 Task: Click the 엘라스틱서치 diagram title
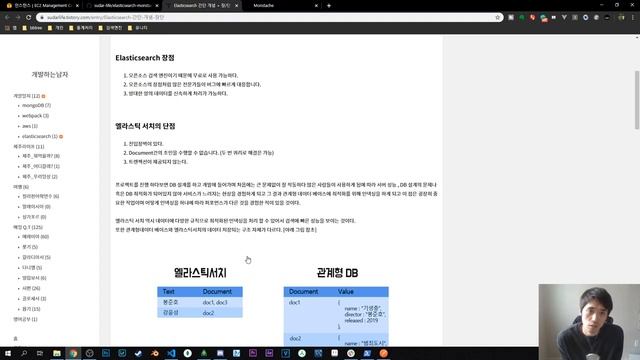[x=200, y=273]
